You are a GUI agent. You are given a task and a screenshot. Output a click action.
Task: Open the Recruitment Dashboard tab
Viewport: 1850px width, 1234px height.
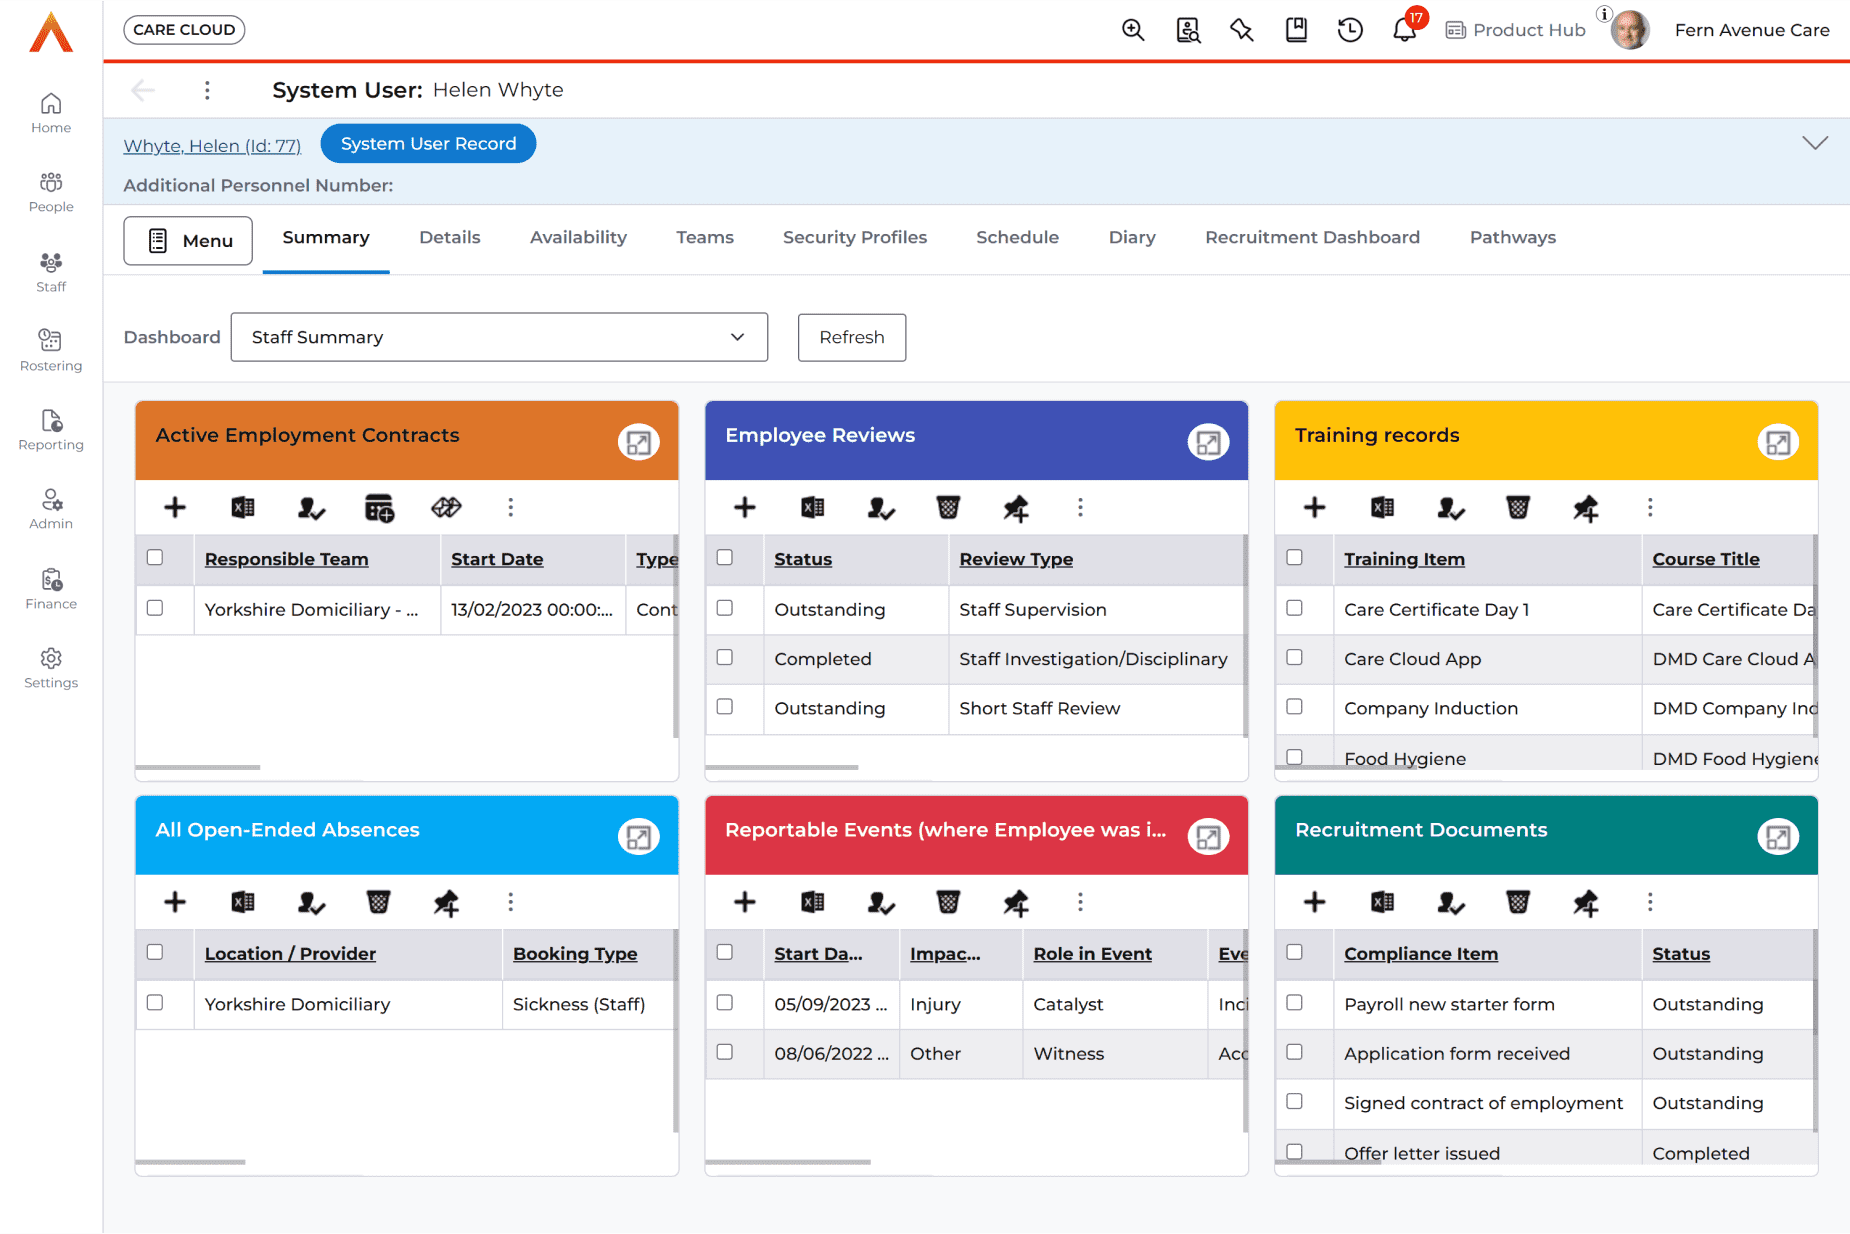[x=1312, y=237]
